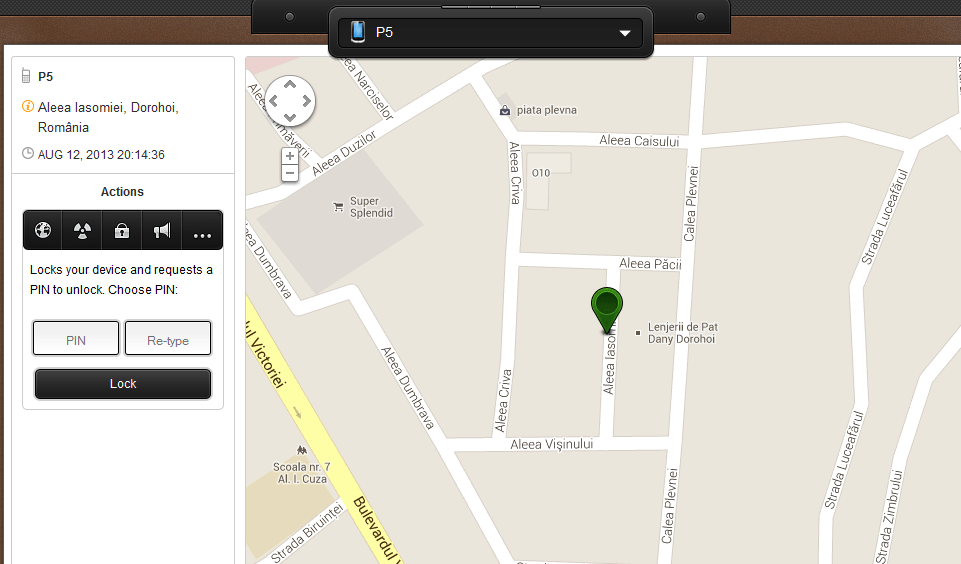This screenshot has width=961, height=564.
Task: Click the Lenjerii de Pat Dany Dorohoi label
Action: pyautogui.click(x=682, y=333)
